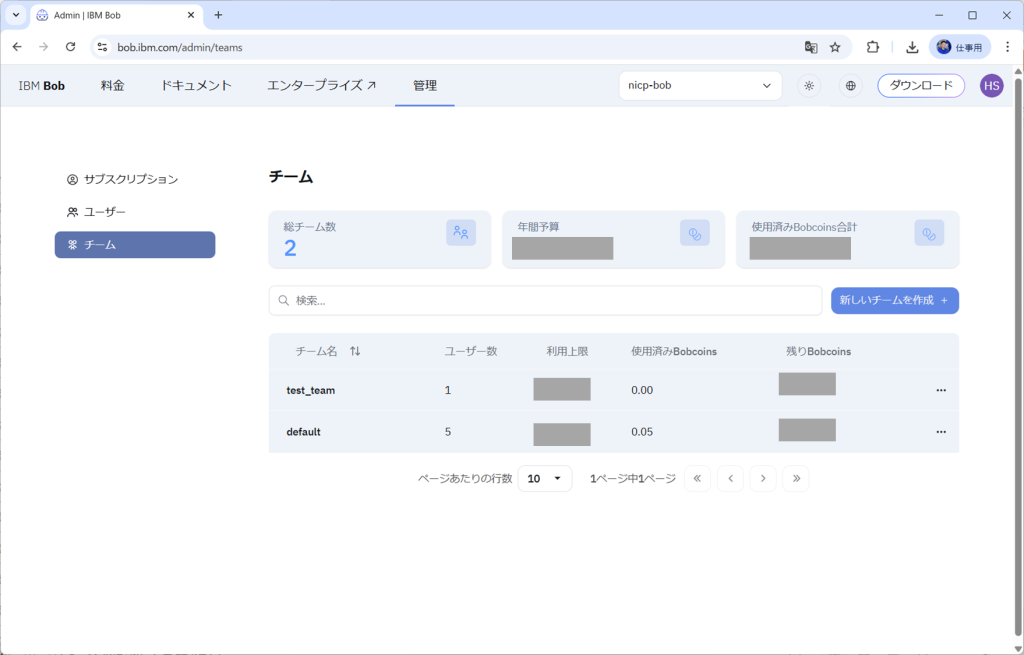This screenshot has height=655, width=1024.
Task: Expand the nicp-bob organization dropdown
Action: (700, 86)
